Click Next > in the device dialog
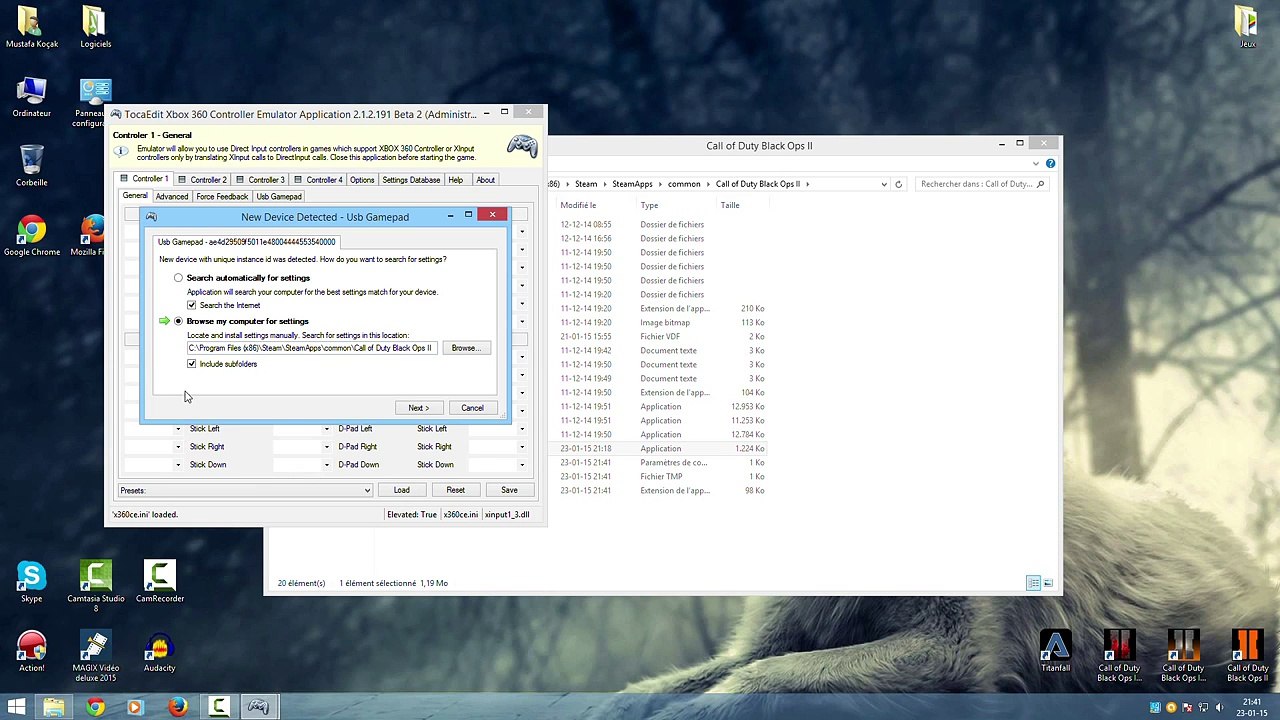1280x720 pixels. point(418,408)
